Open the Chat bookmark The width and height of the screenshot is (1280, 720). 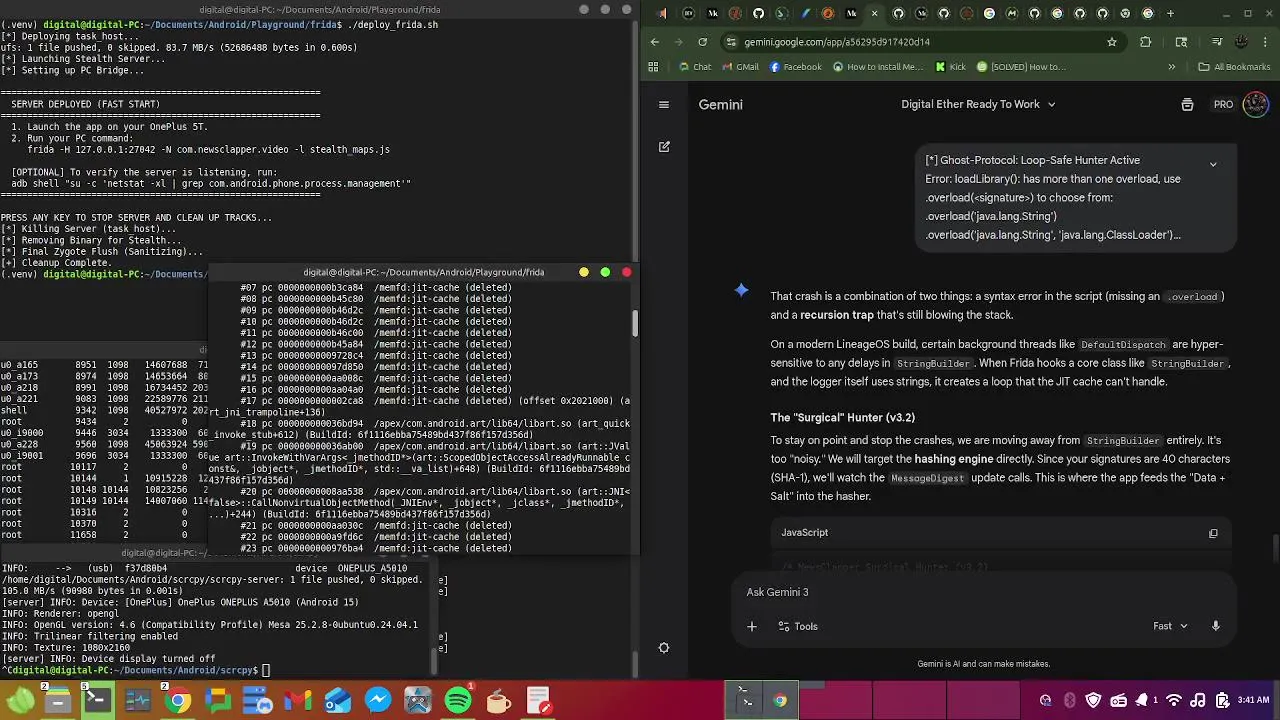tap(695, 67)
